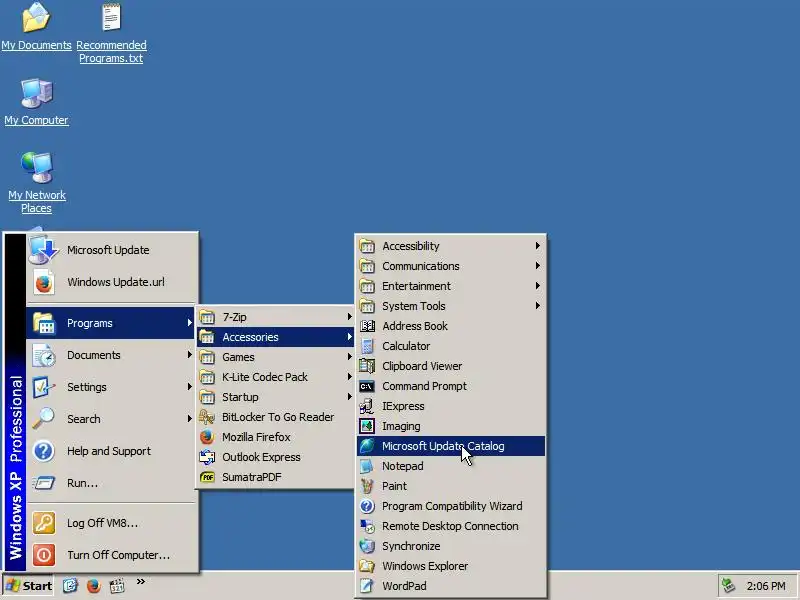Open the Search menu item
Viewport: 800px width, 600px height.
coord(111,419)
